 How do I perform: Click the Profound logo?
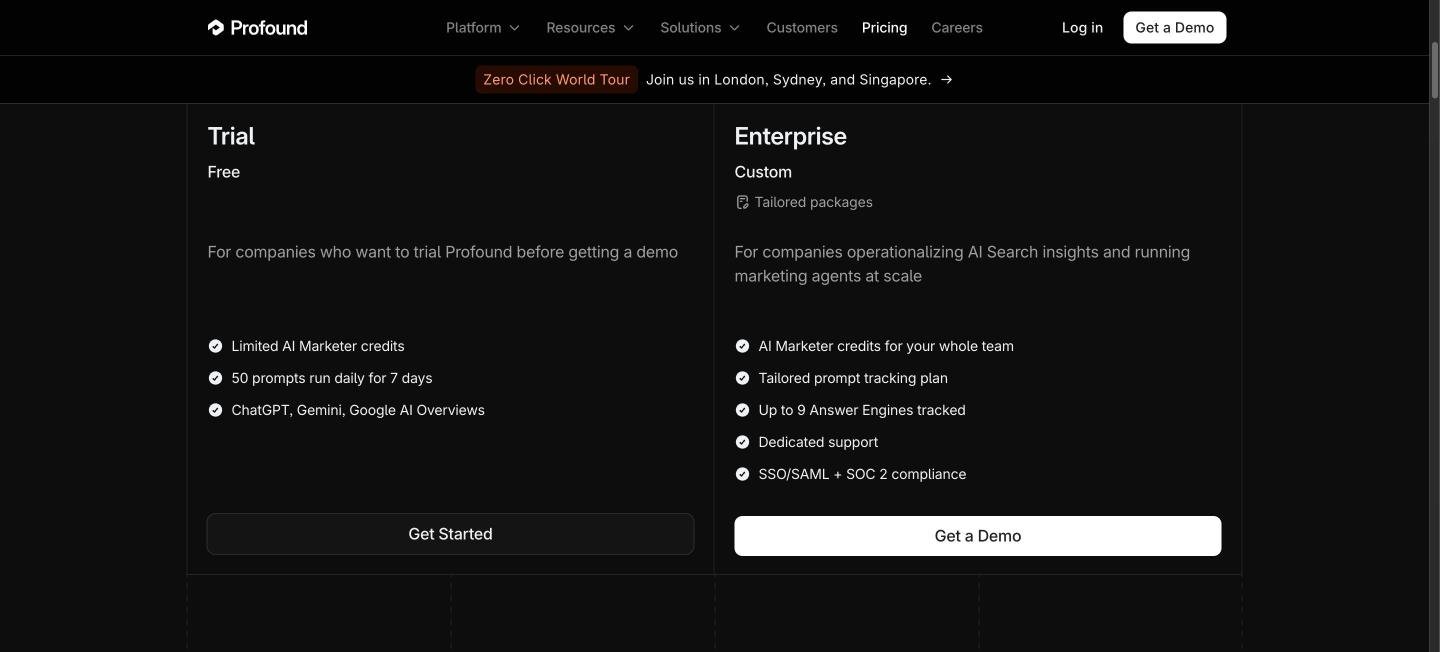point(257,28)
